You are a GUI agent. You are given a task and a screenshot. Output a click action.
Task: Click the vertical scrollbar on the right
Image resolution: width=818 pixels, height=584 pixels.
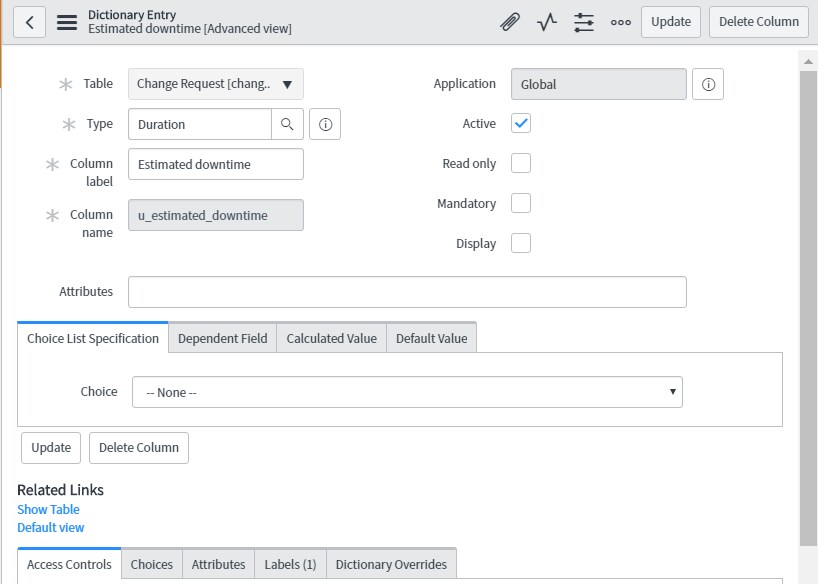tap(809, 300)
